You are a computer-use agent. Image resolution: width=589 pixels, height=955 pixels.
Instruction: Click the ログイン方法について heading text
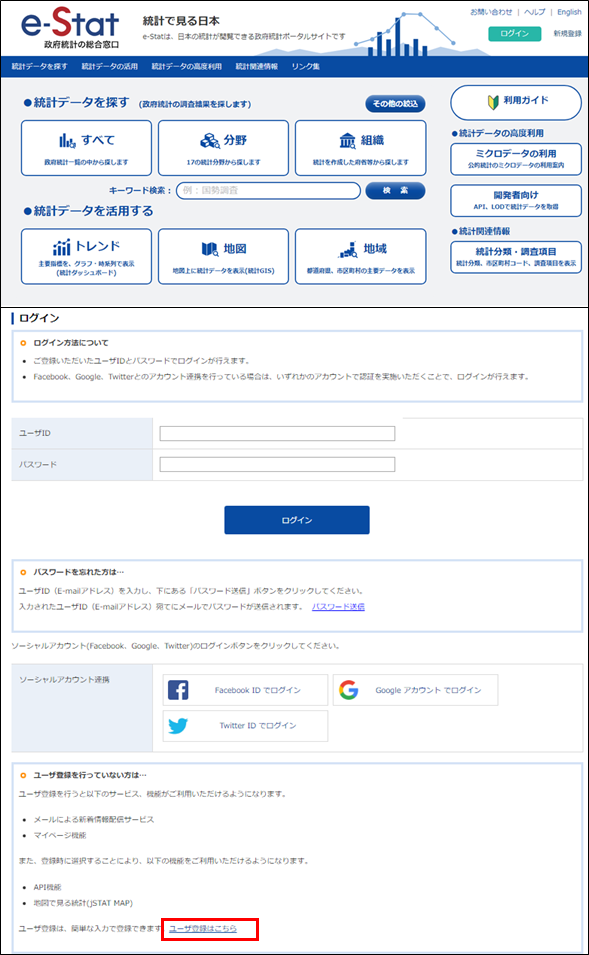tap(71, 343)
